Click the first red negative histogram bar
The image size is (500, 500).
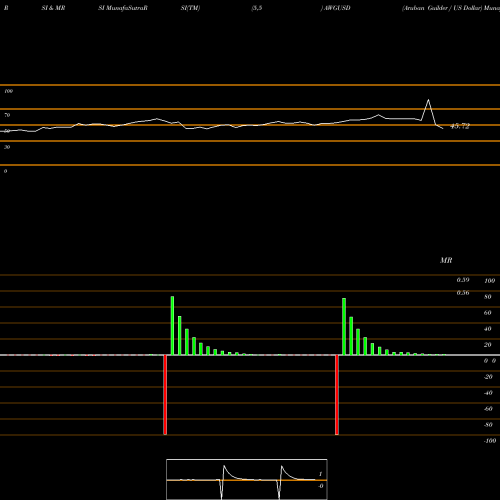pos(165,395)
